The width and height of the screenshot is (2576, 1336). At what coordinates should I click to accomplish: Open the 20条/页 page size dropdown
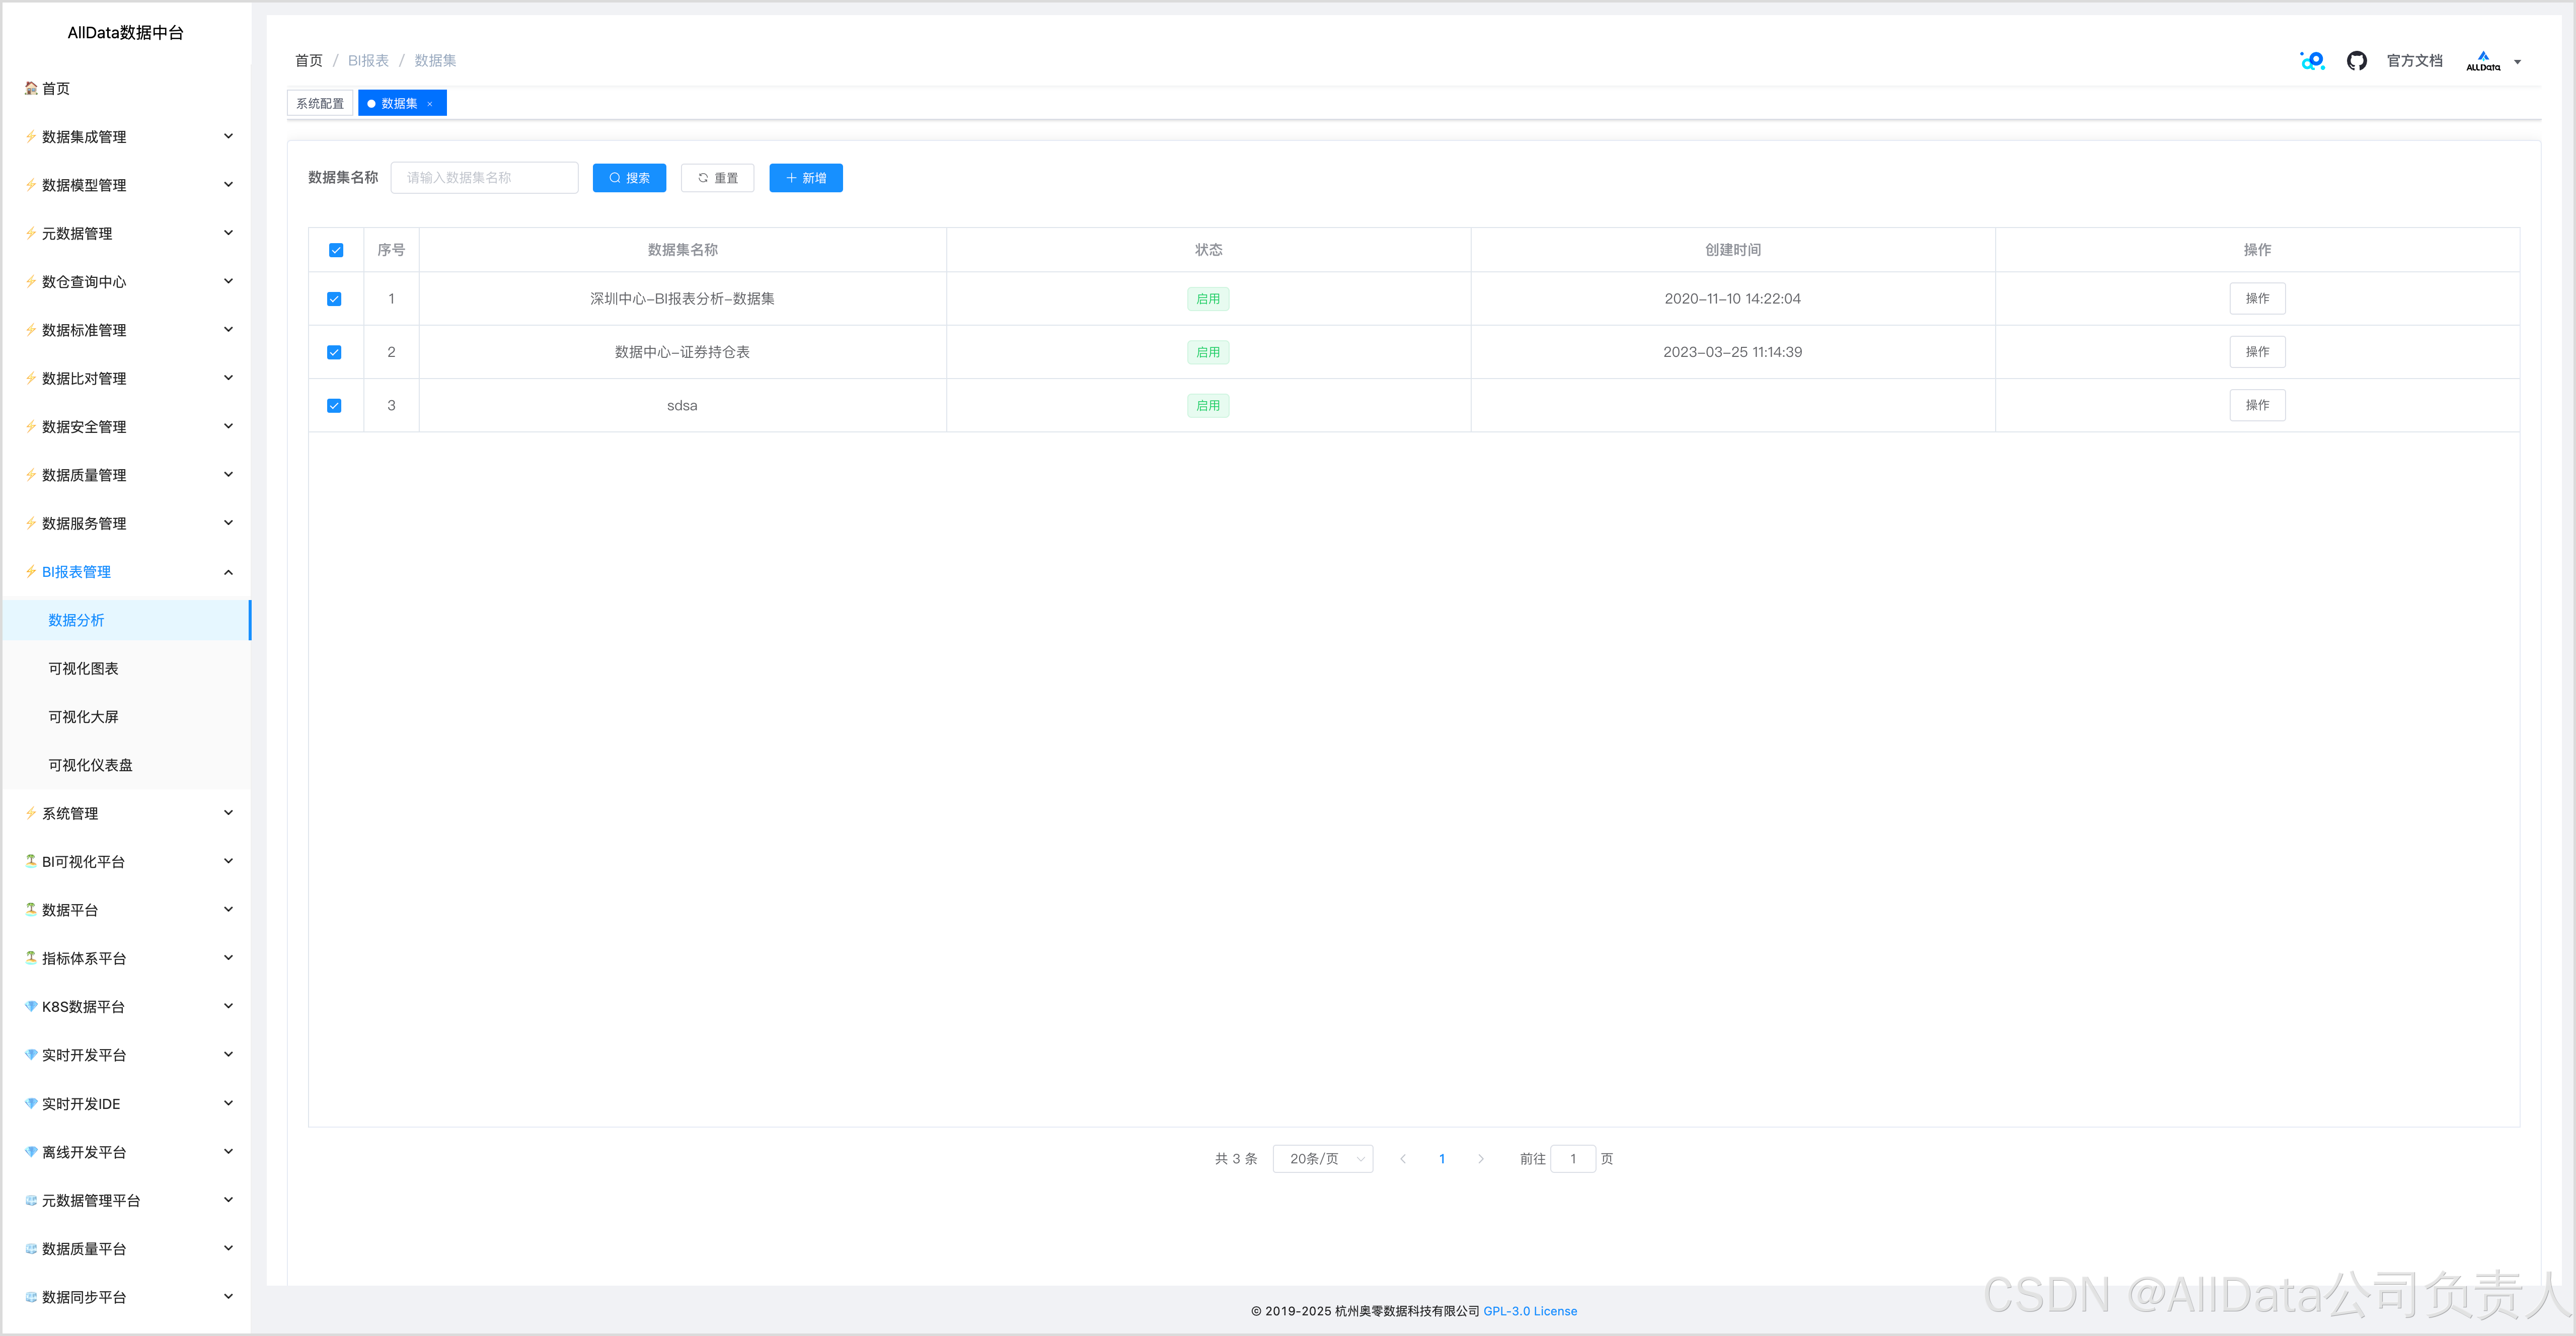(x=1322, y=1159)
